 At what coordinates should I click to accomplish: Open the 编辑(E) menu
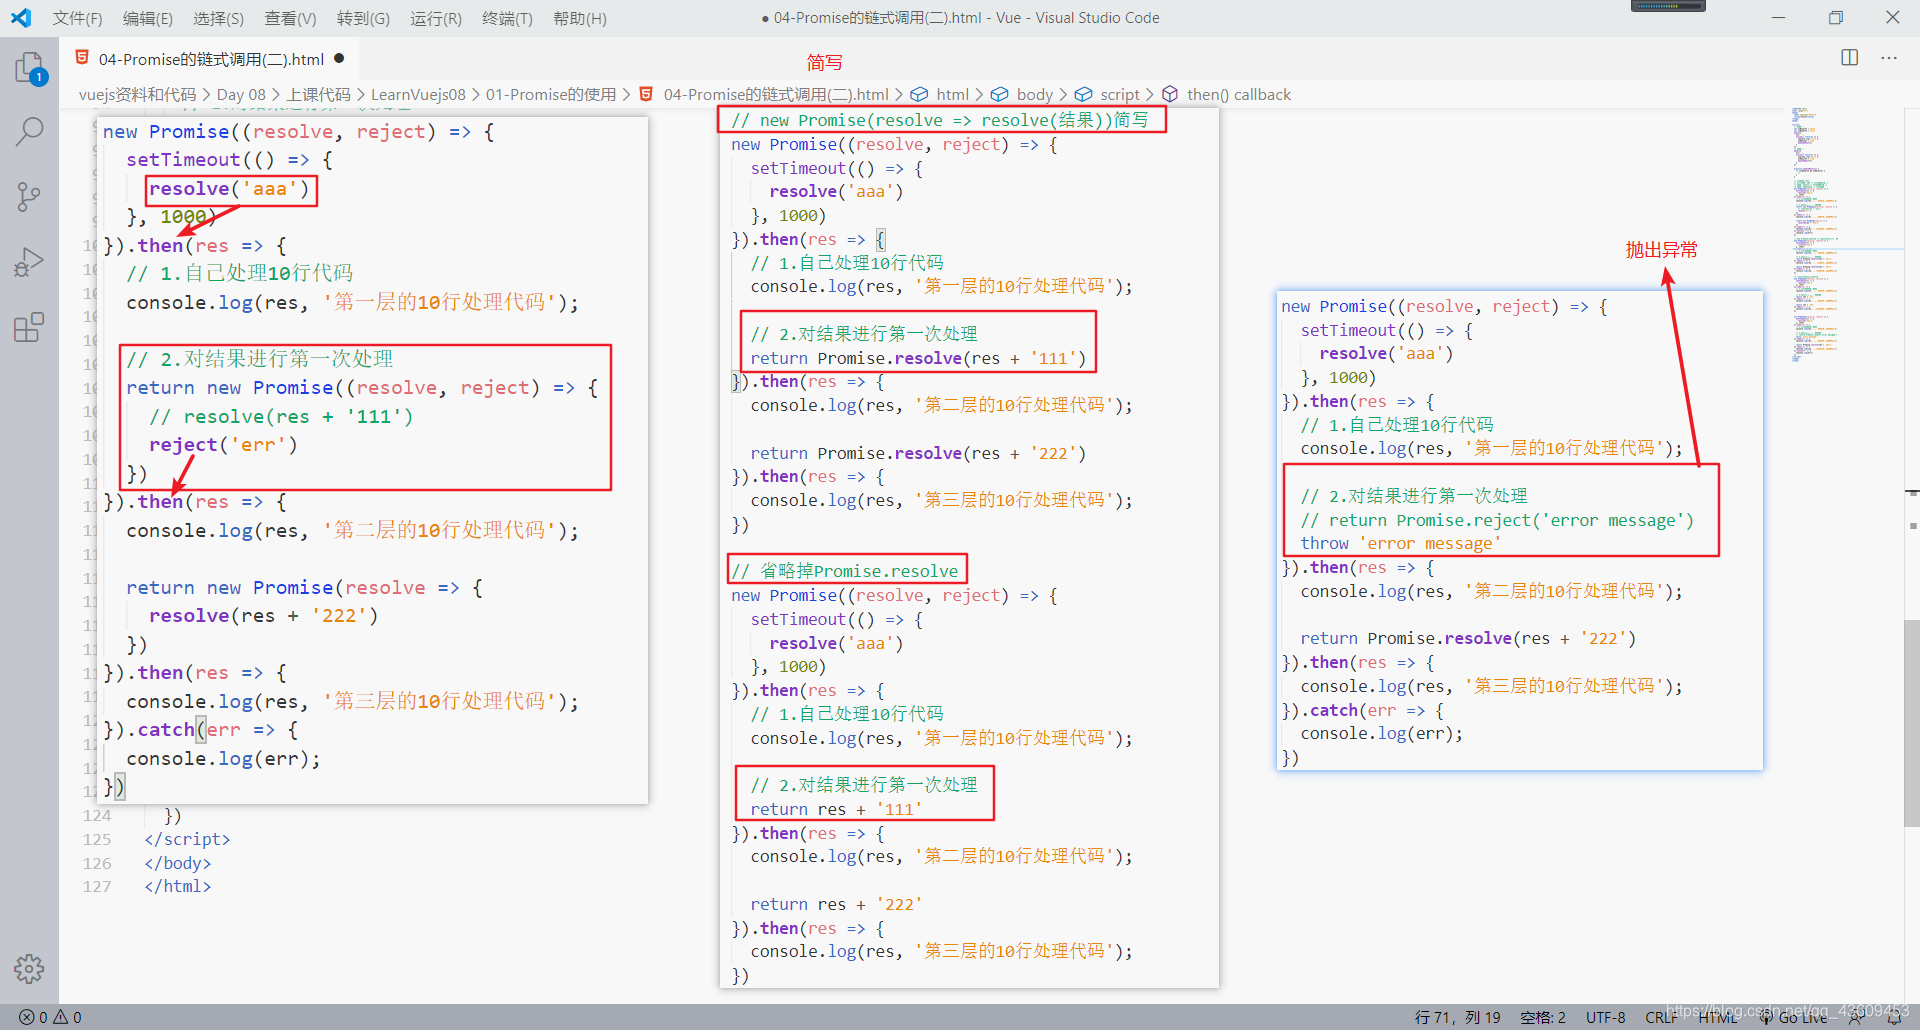148,18
